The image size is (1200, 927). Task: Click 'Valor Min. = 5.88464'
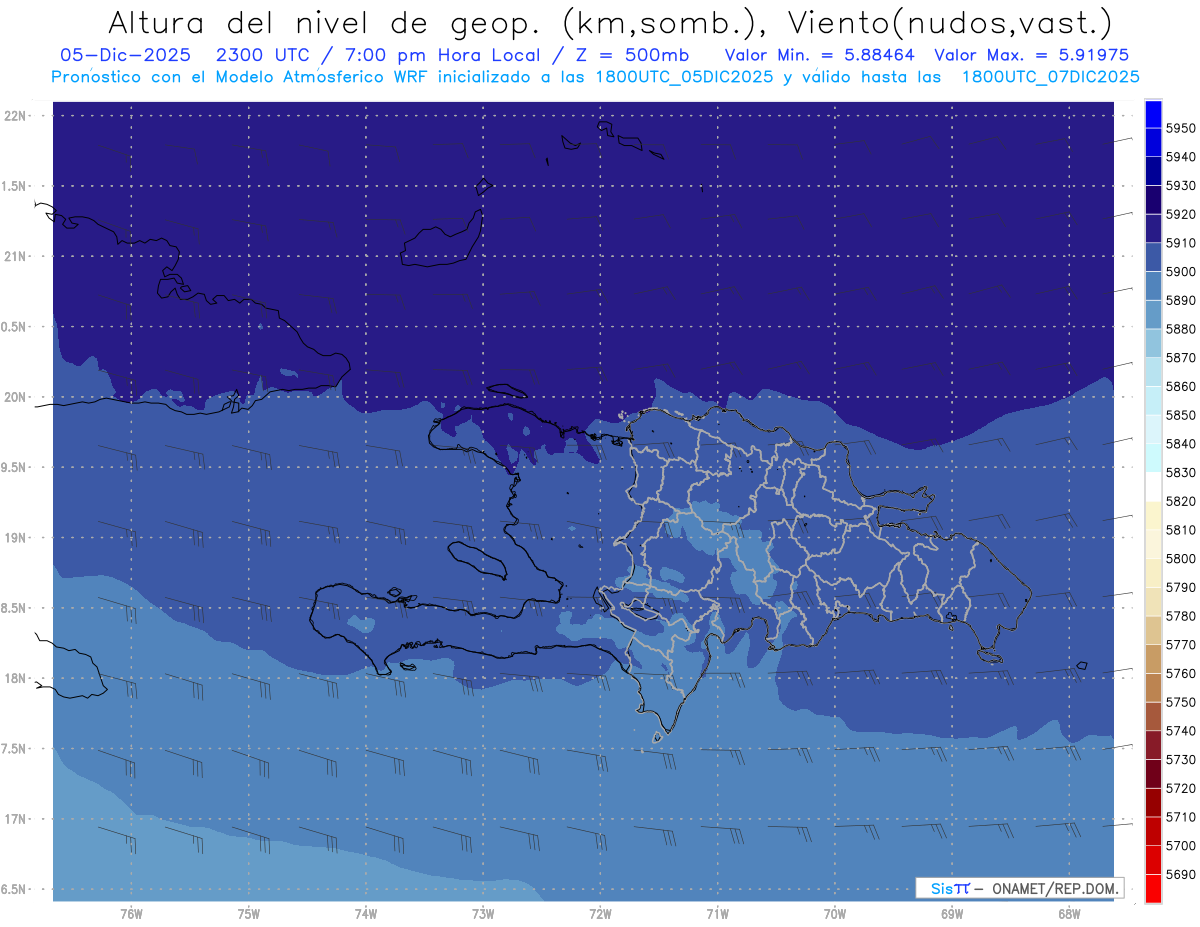point(819,55)
